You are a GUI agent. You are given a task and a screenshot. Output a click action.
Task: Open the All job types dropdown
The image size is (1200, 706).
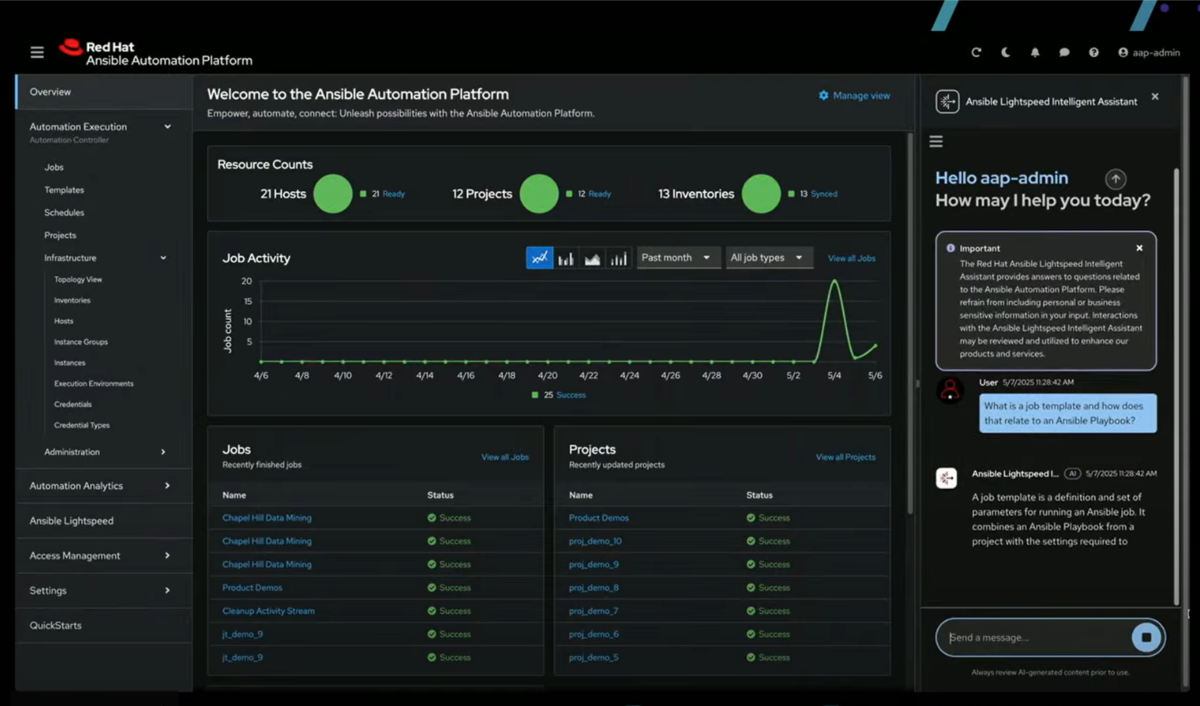tap(769, 258)
